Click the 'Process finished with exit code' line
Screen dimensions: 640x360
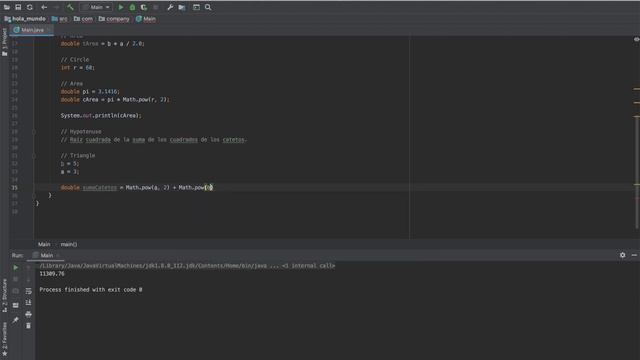coord(91,289)
